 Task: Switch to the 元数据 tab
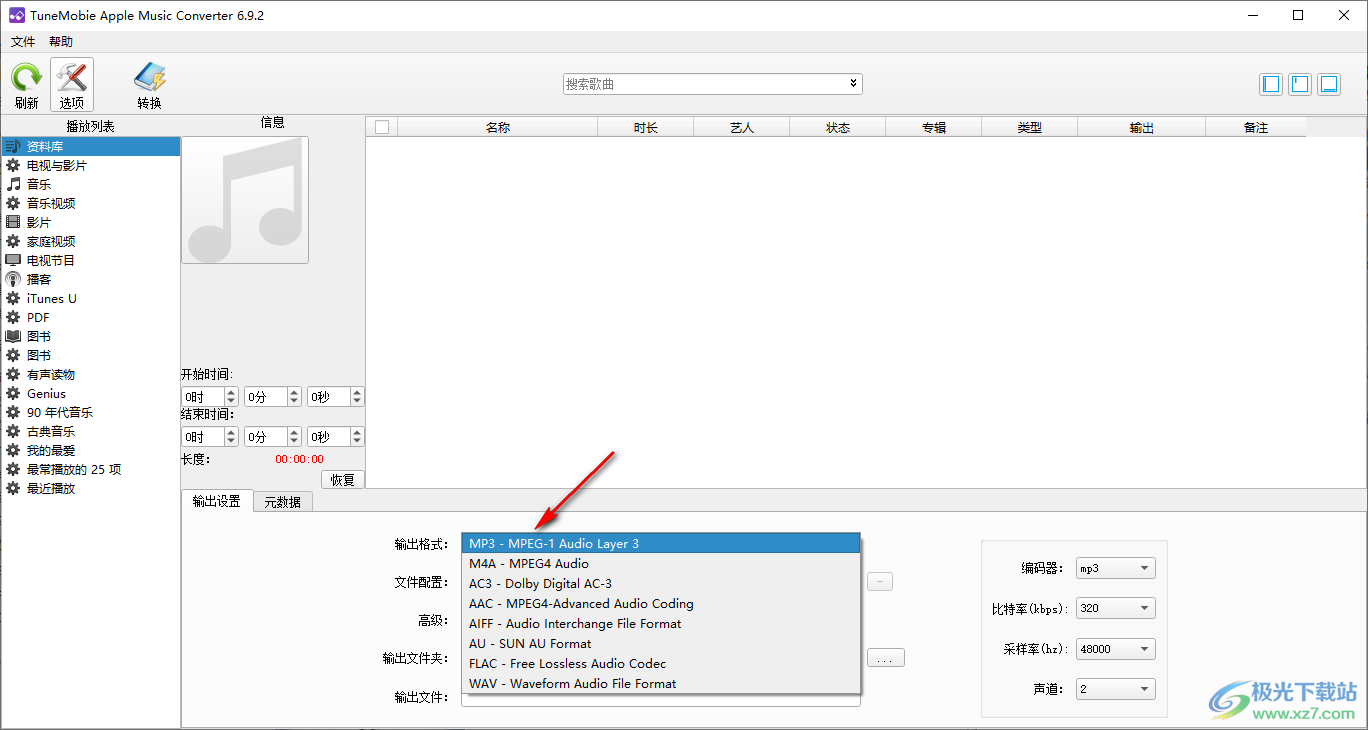point(282,502)
